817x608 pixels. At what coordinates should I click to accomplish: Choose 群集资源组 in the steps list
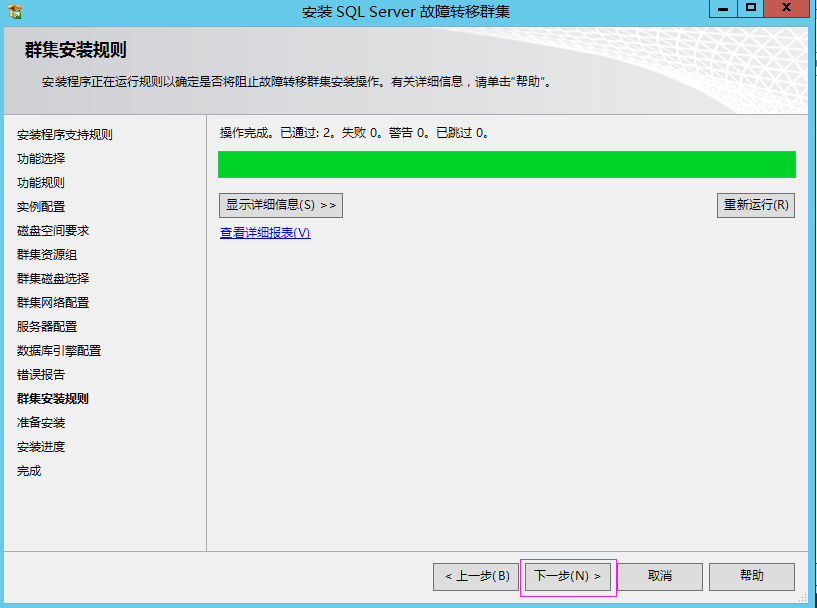[47, 255]
